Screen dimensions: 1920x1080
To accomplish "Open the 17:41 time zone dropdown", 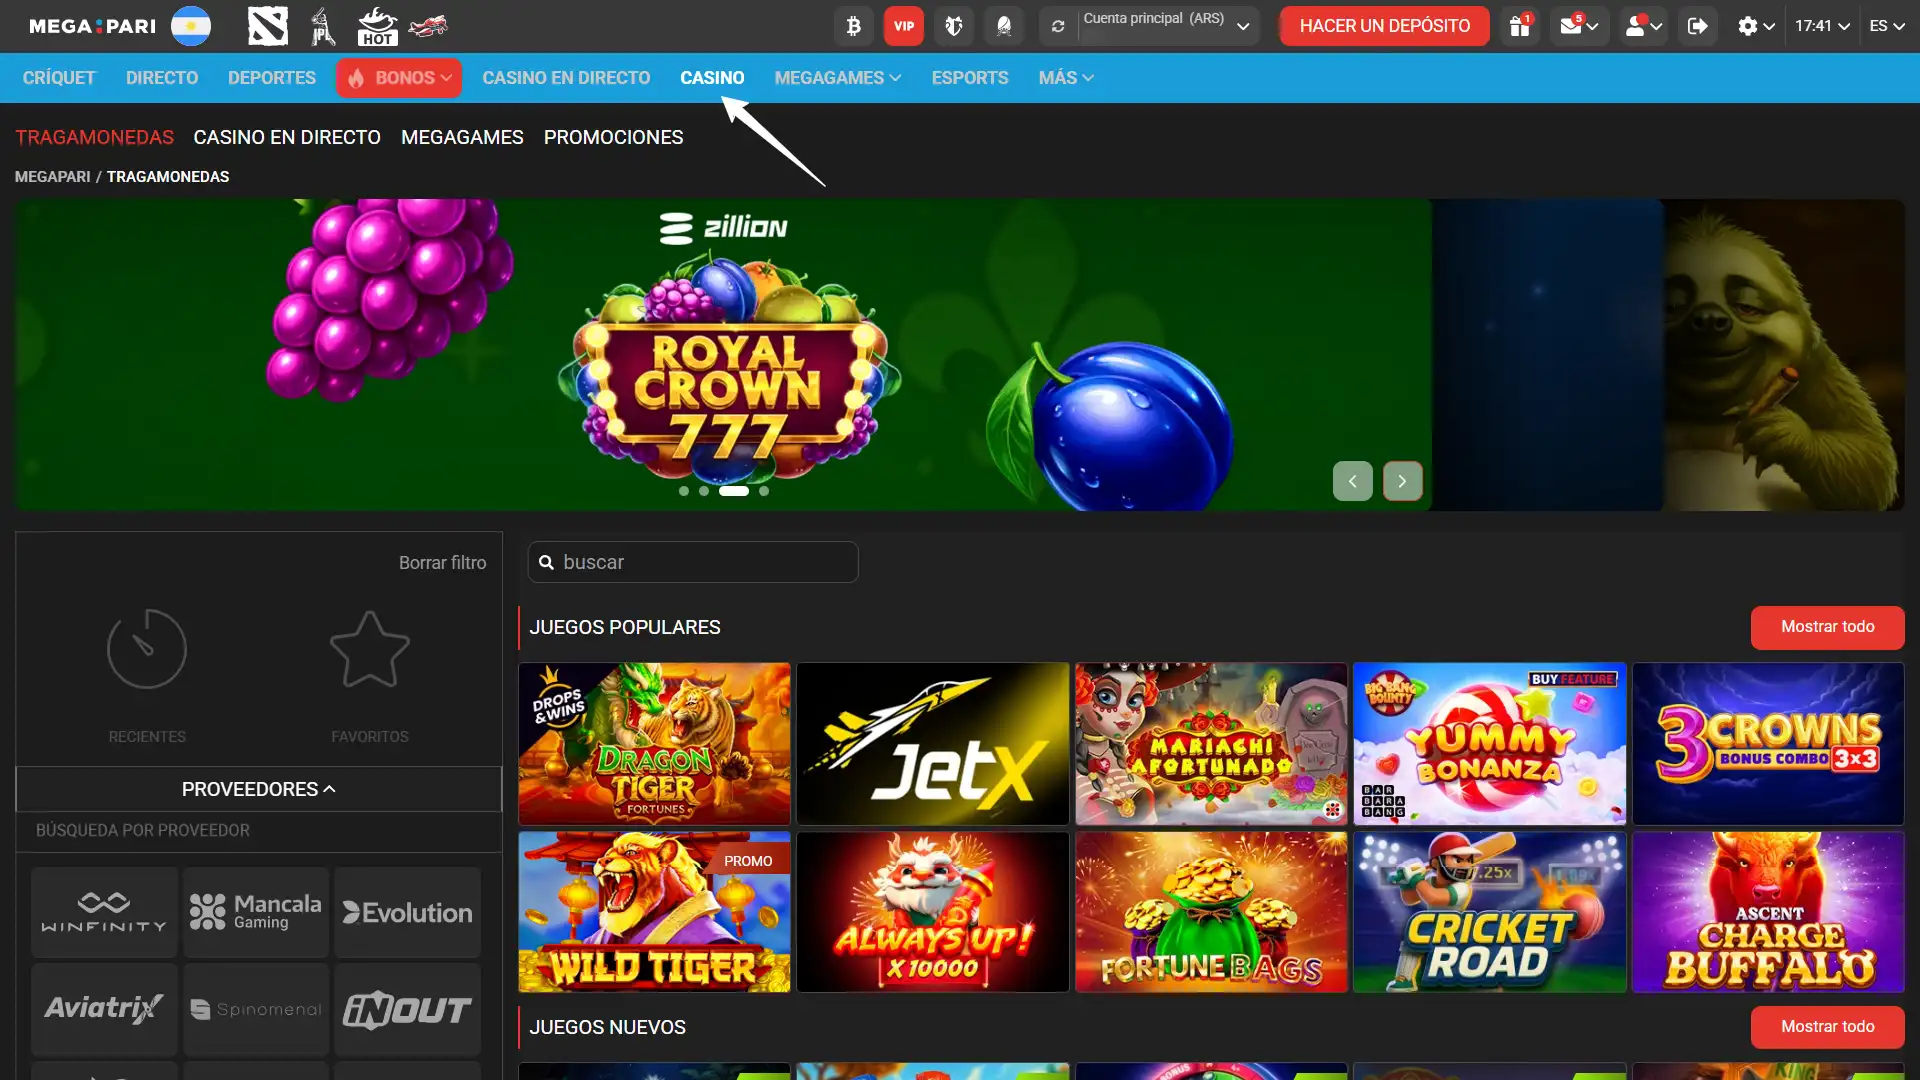I will tap(1822, 26).
